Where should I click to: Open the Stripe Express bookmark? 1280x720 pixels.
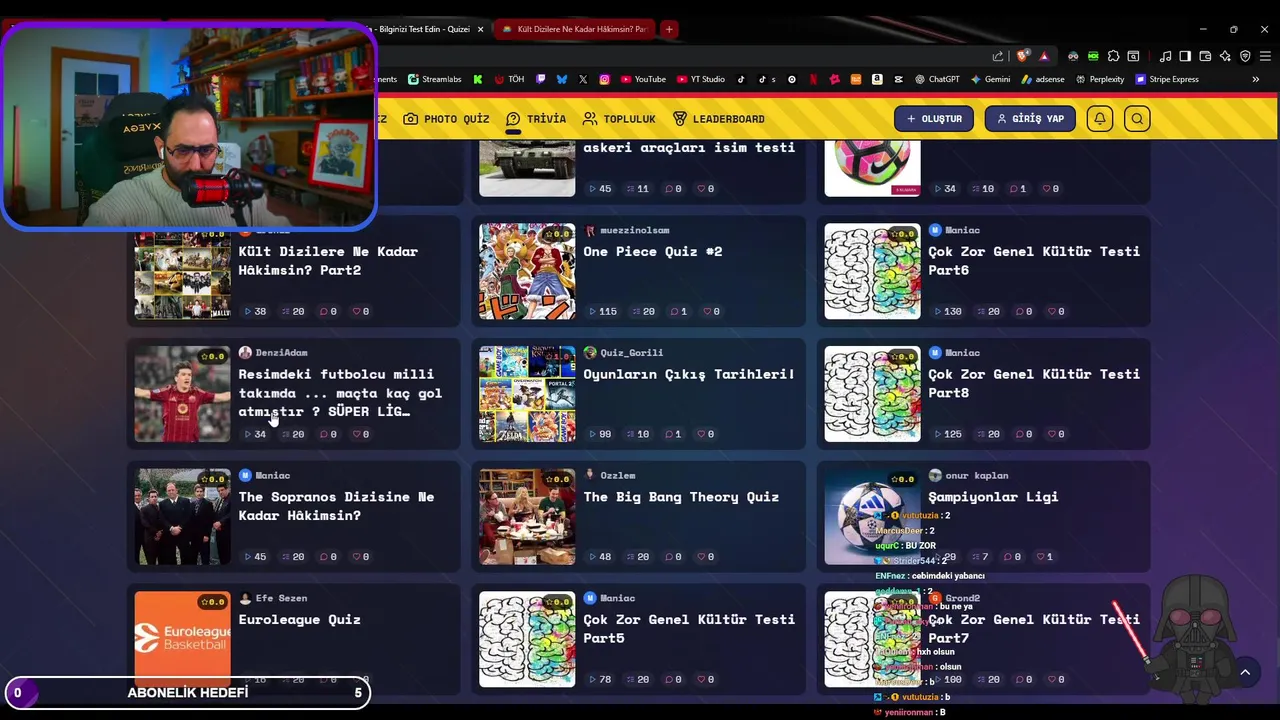(1167, 79)
